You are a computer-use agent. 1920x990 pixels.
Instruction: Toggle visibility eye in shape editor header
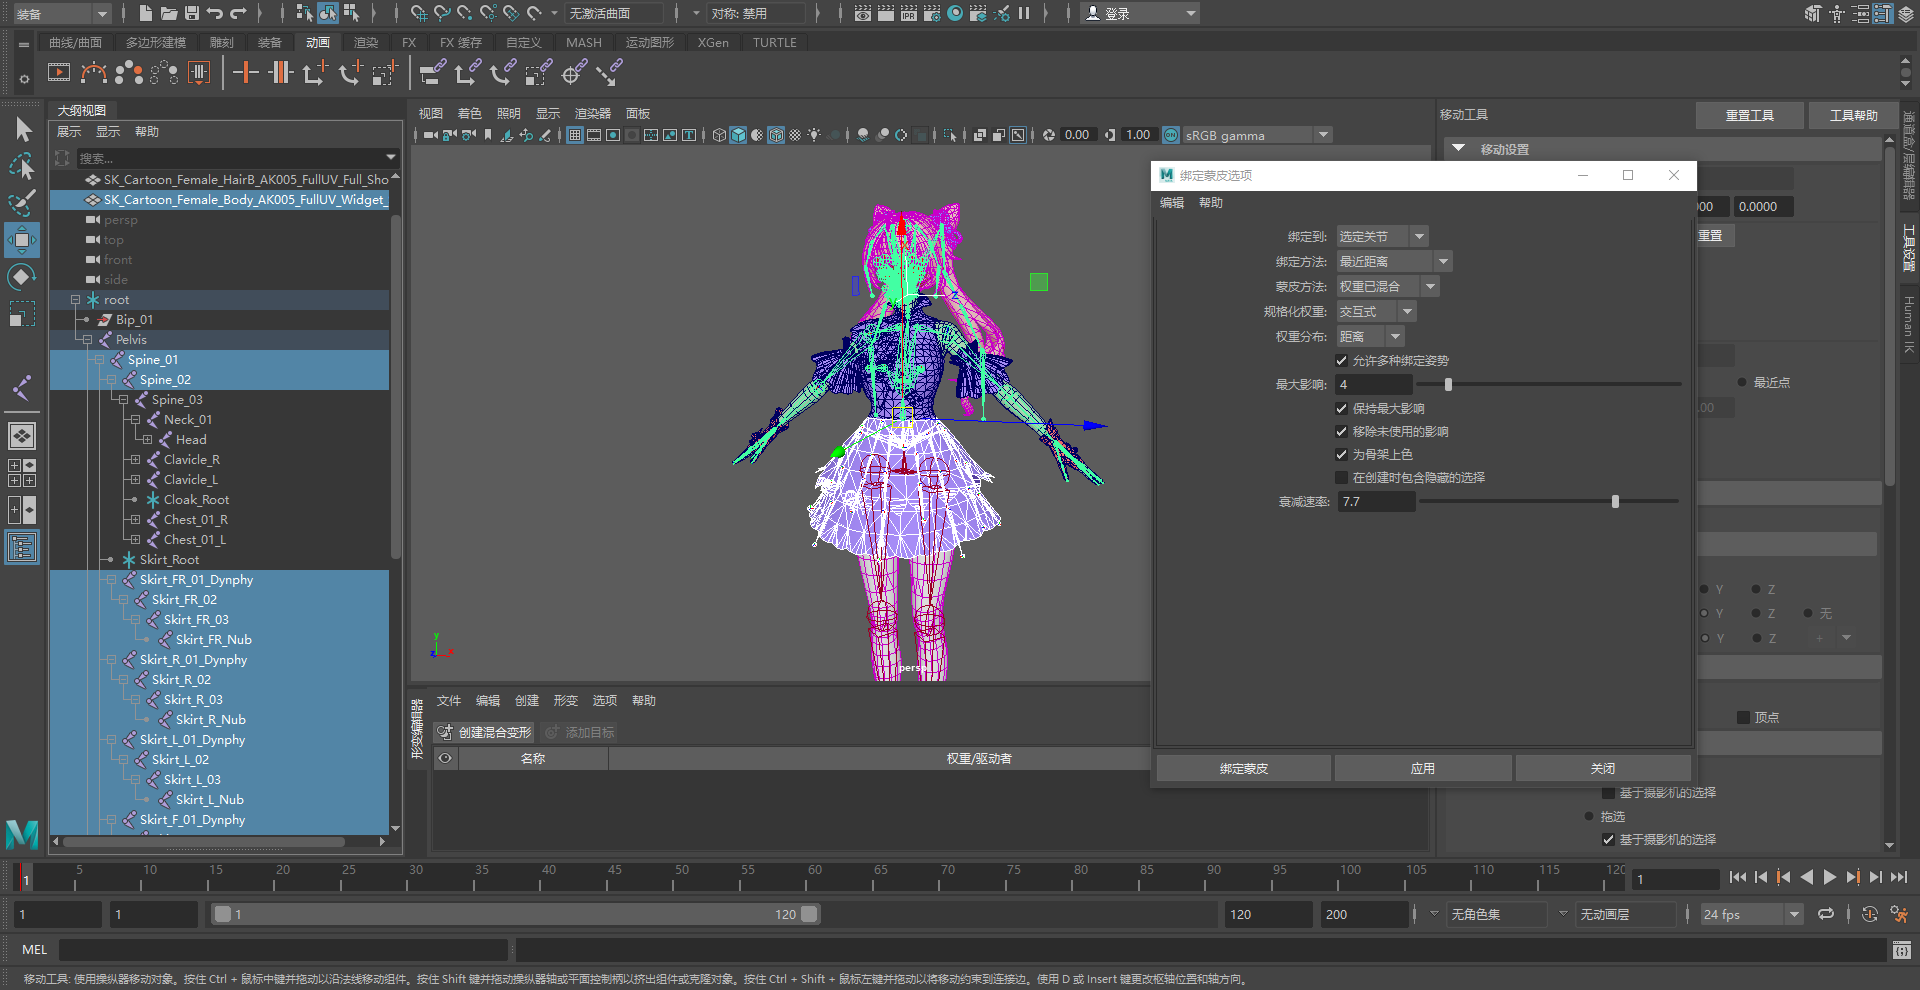point(446,759)
